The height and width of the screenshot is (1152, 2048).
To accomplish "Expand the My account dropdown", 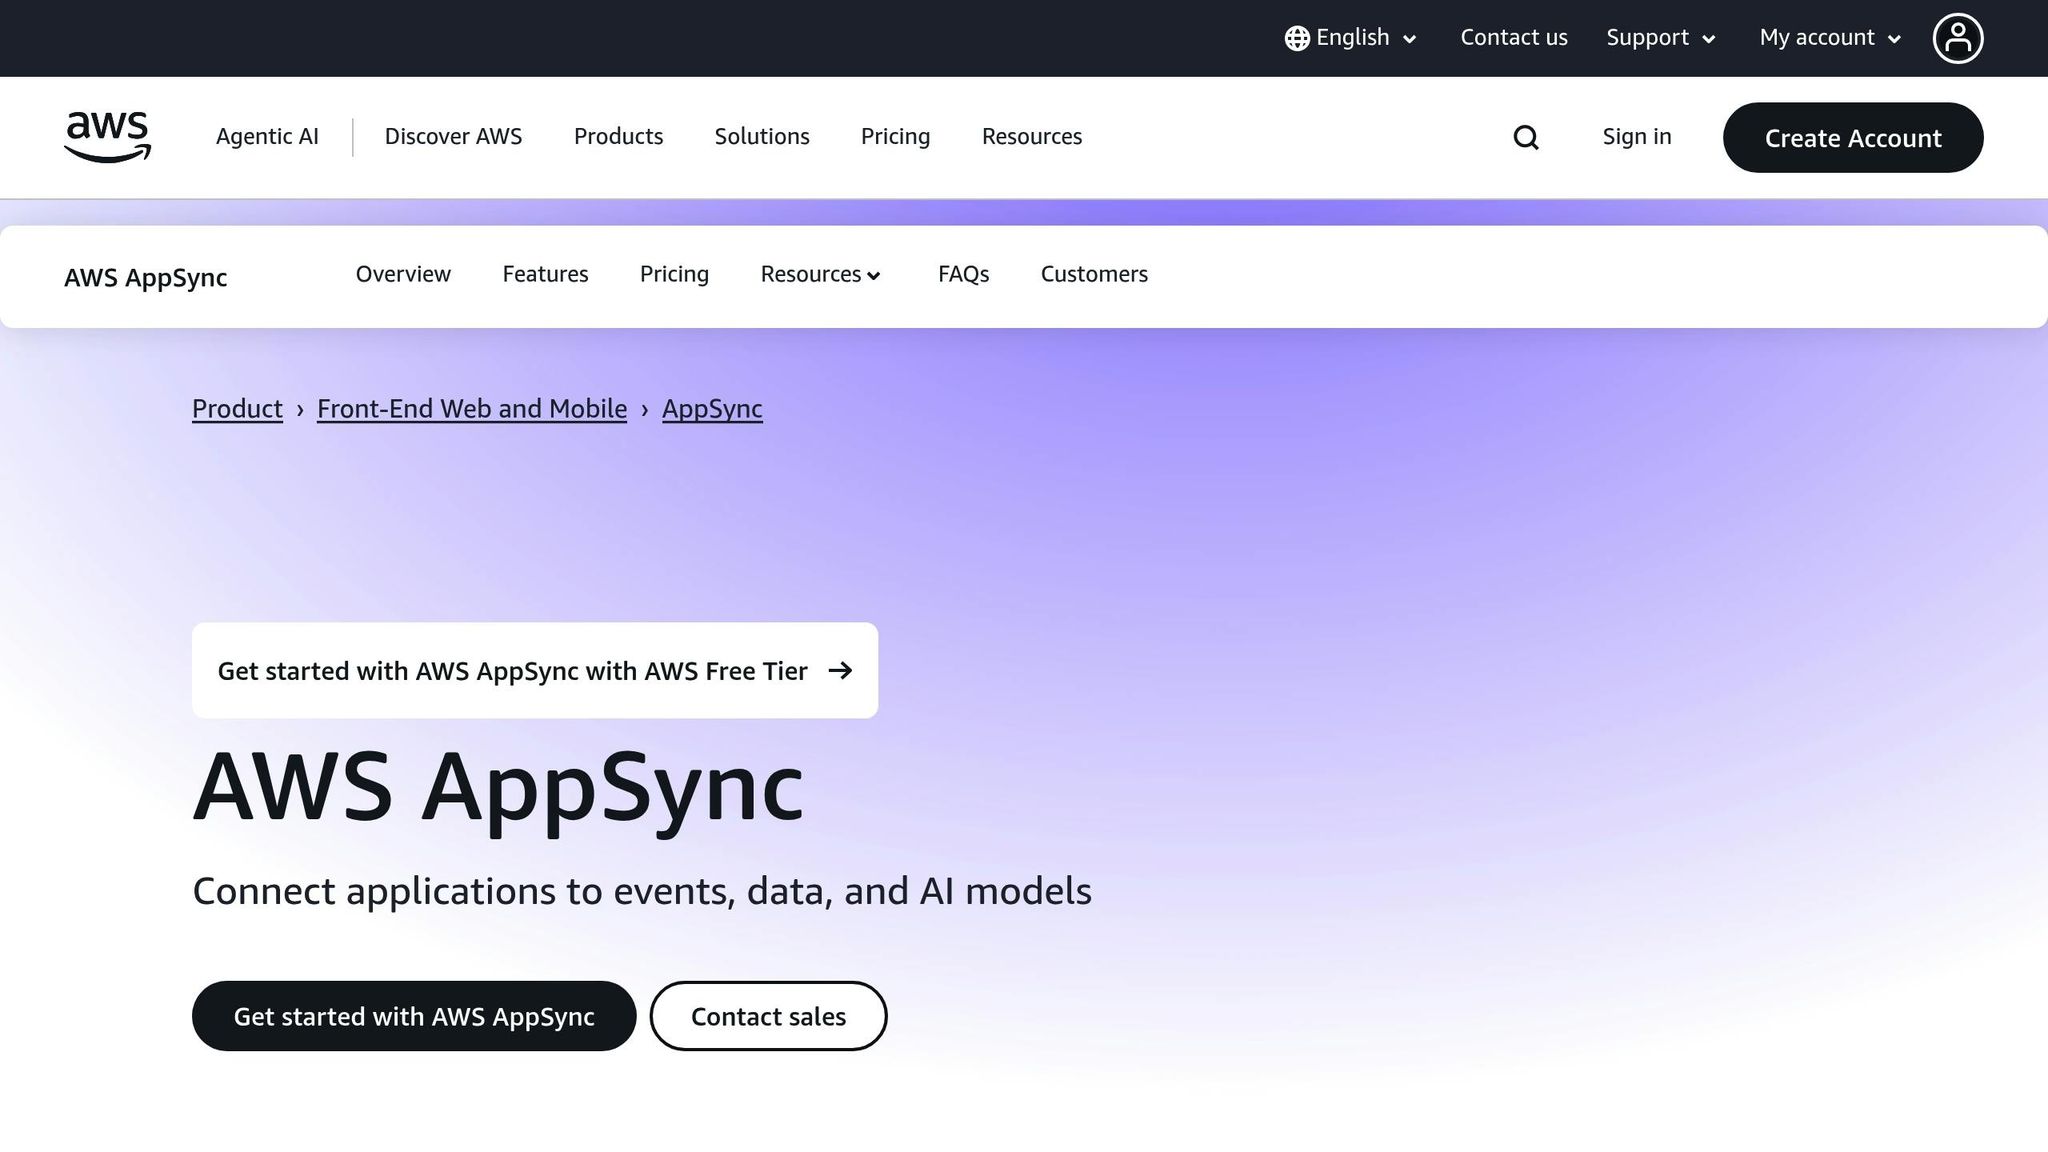I will pyautogui.click(x=1830, y=38).
